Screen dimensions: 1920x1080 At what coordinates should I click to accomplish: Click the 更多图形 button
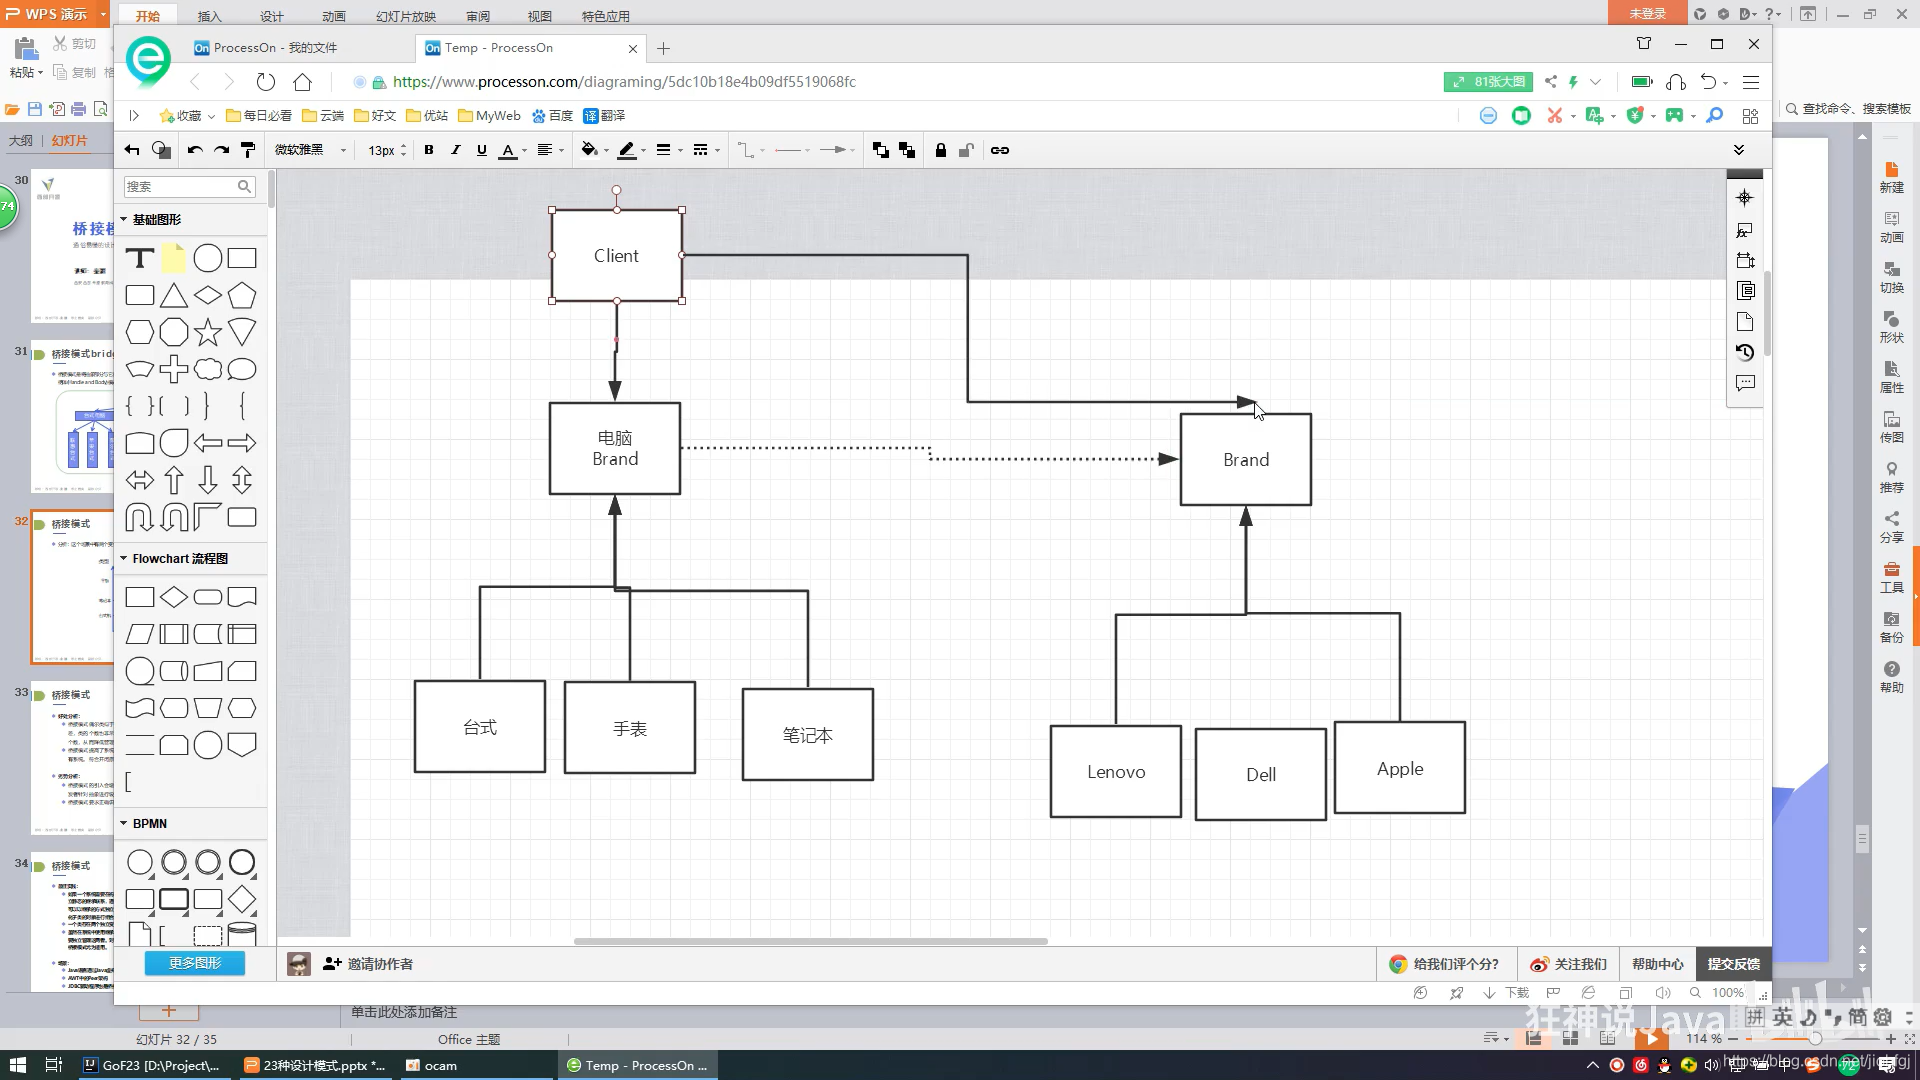195,963
